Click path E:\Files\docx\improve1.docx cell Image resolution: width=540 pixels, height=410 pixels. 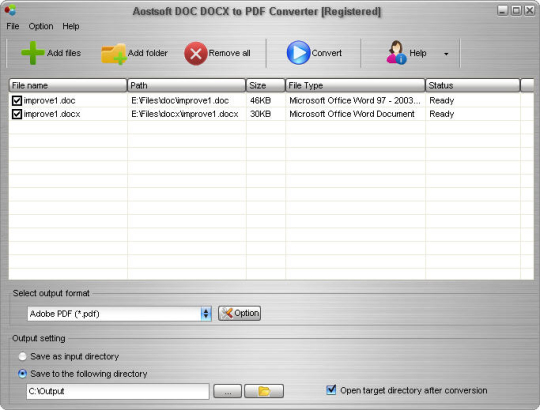coord(185,114)
